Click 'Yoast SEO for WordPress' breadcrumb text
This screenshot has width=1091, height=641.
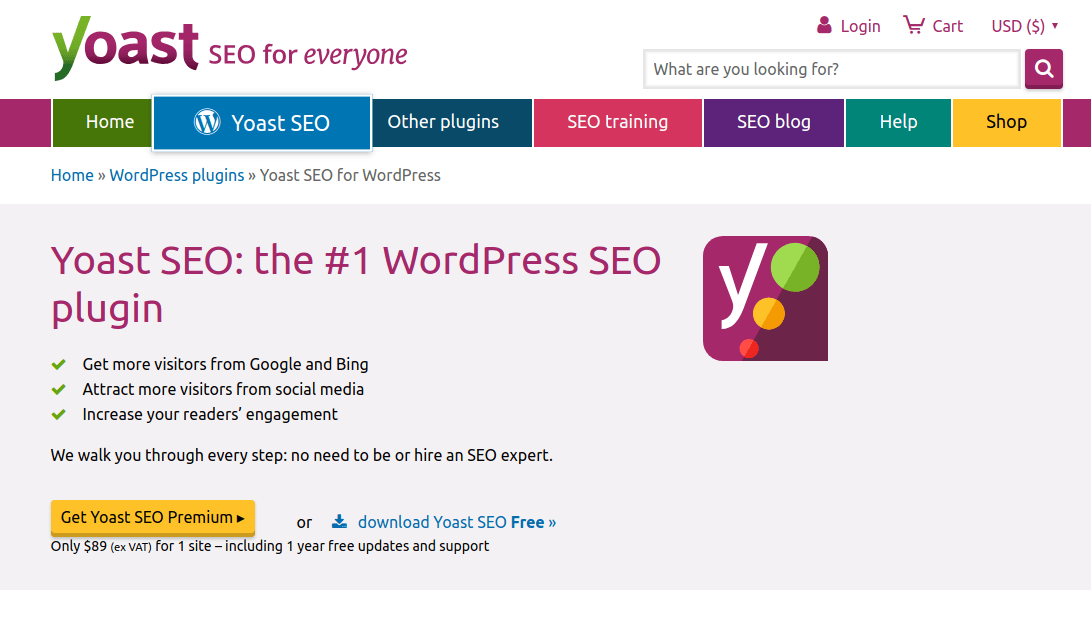[350, 175]
